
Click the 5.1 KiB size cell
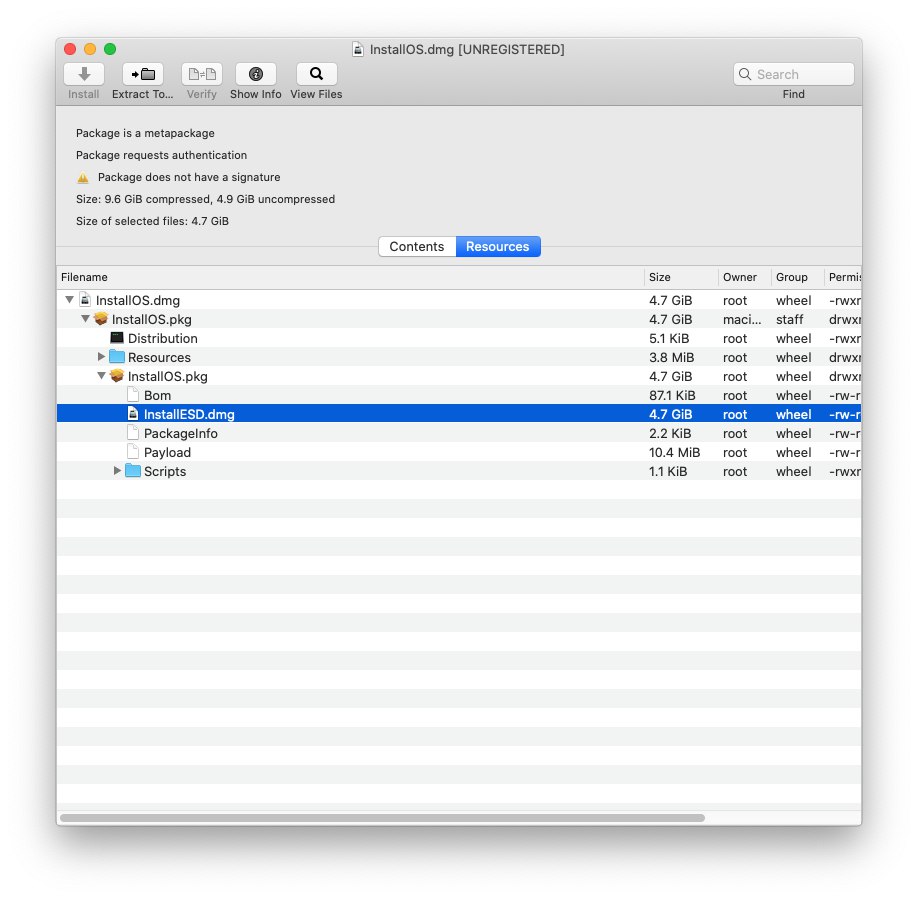669,338
